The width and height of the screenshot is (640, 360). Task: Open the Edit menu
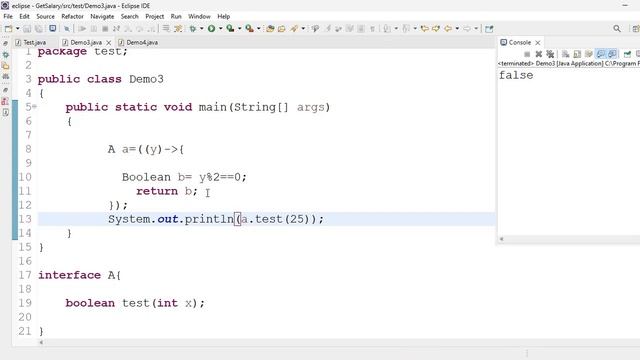24,16
